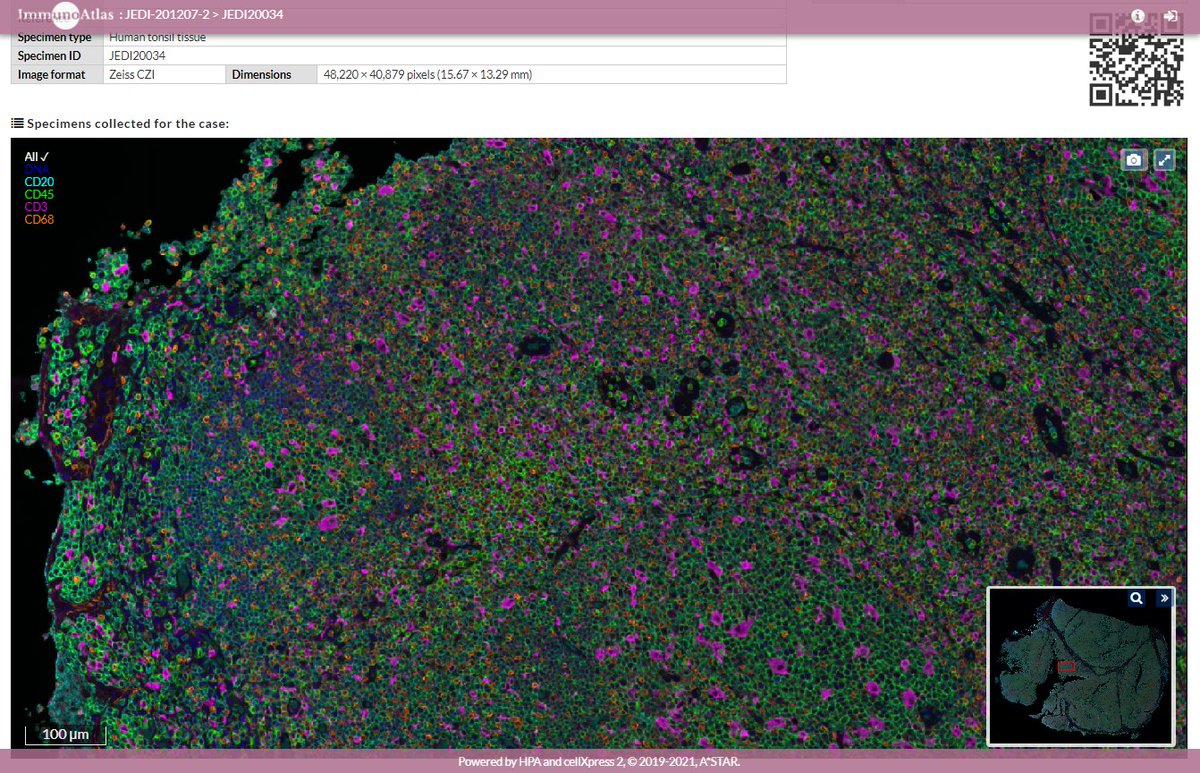Expand viewer to fullscreen
The height and width of the screenshot is (773, 1200).
[x=1164, y=160]
